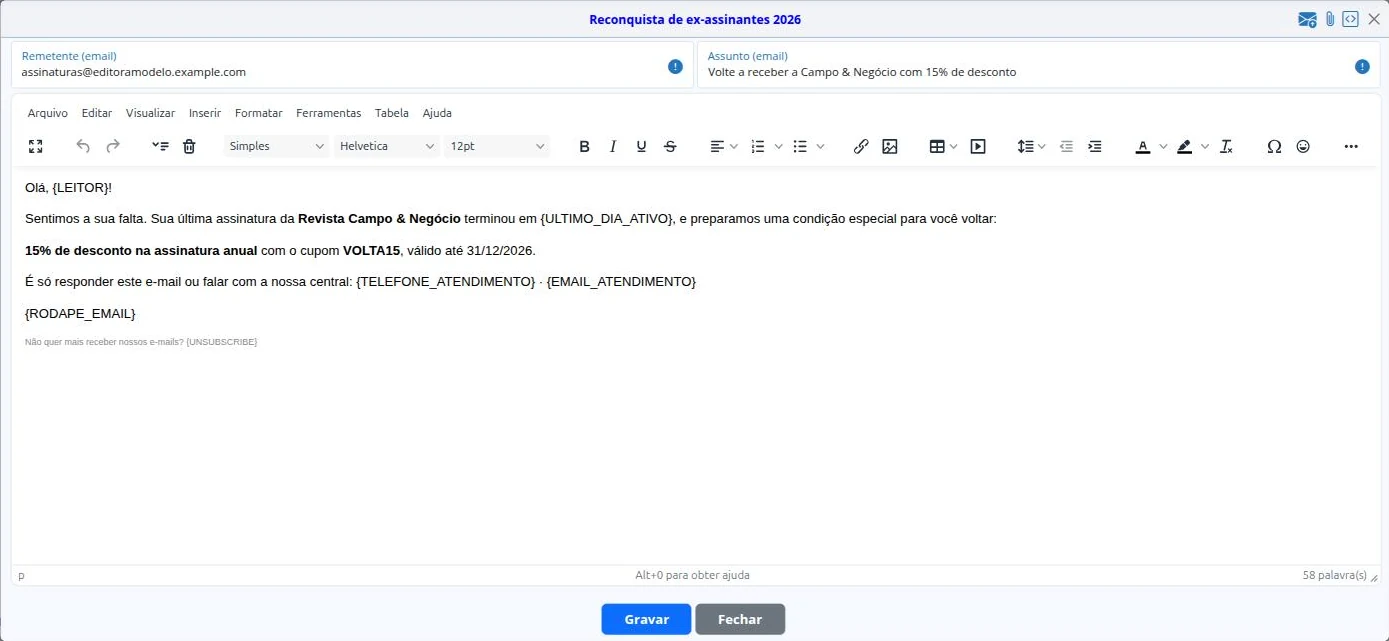Screen dimensions: 1389x641
Task: Click the Redo arrow
Action: (113, 146)
